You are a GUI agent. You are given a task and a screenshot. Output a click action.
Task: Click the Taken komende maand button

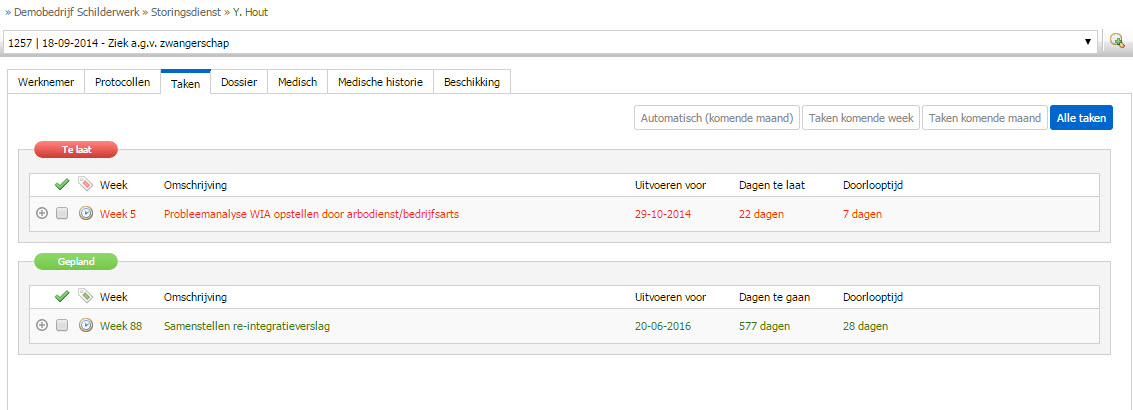985,118
